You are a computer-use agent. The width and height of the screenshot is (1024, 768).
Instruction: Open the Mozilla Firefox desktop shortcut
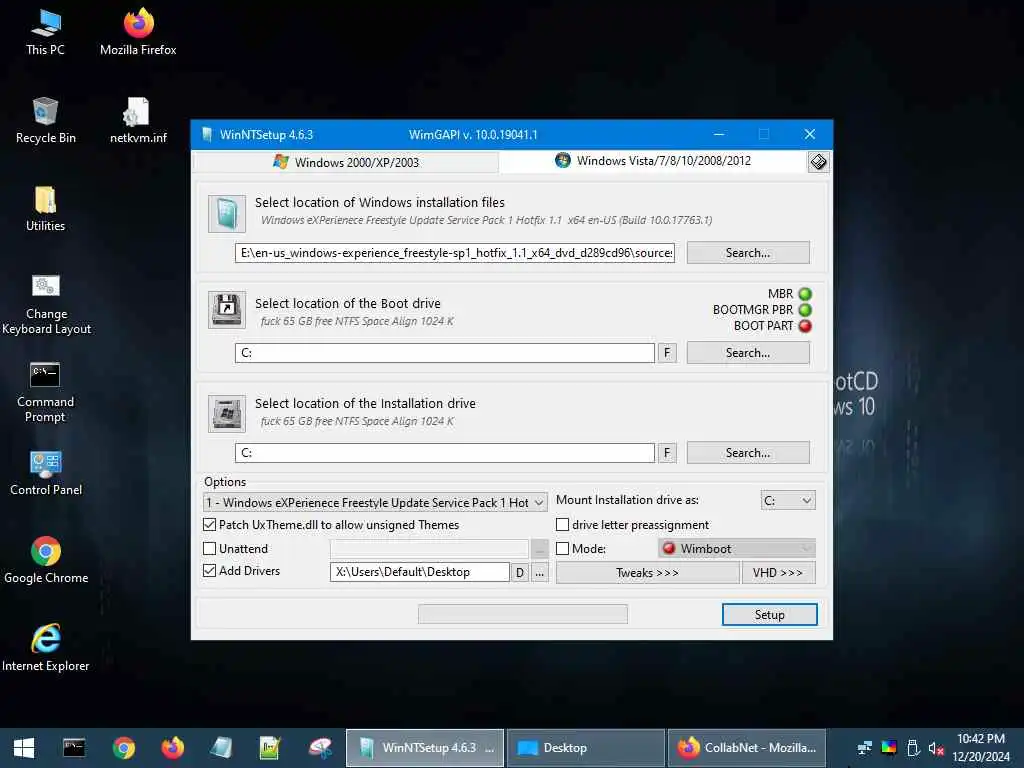tap(138, 33)
